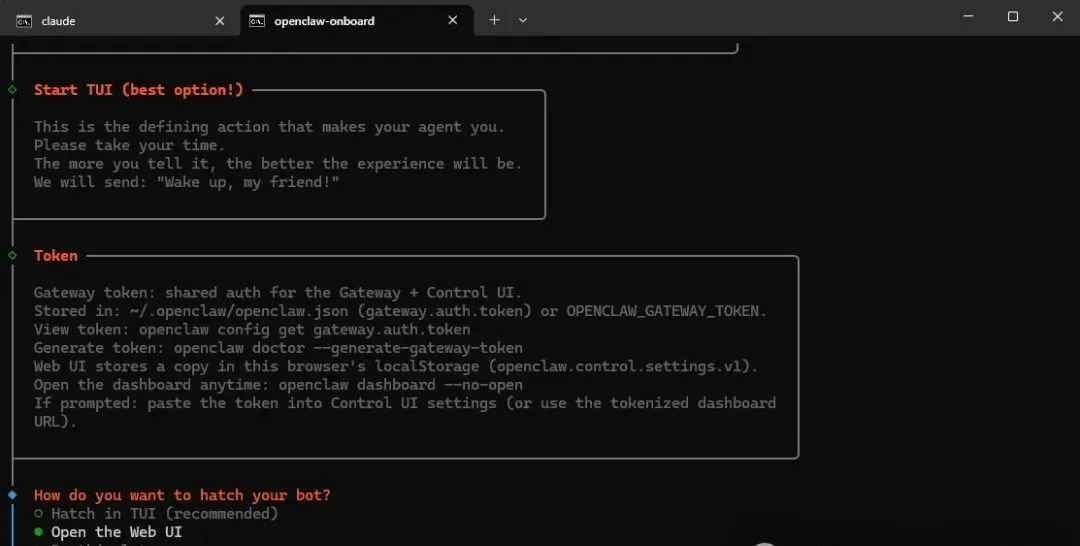Screen dimensions: 1080x546
Task: Click the 'Gateway token: shared auth' line
Action: tap(278, 293)
